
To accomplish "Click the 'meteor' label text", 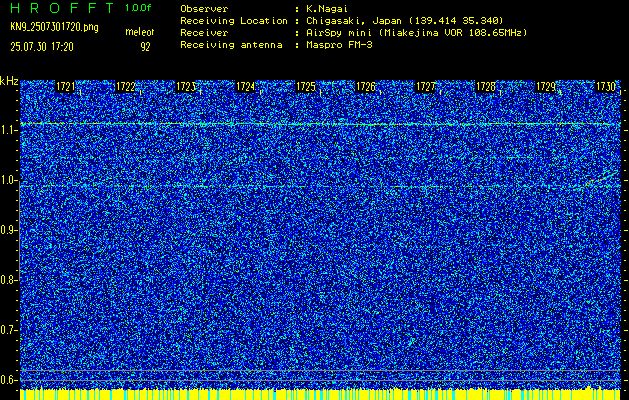I will point(140,32).
